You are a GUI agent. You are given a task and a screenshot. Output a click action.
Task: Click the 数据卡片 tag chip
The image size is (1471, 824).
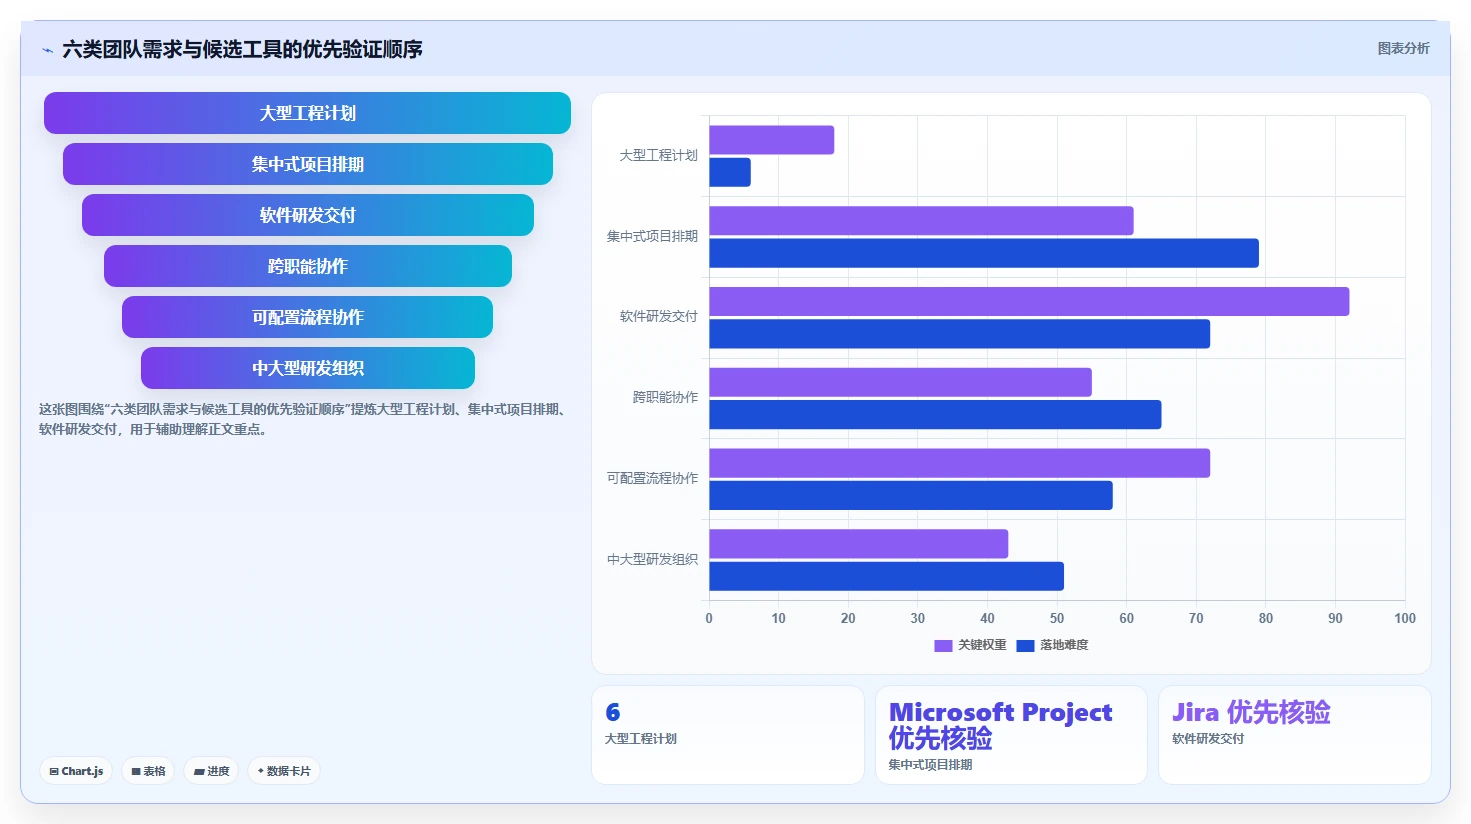tap(284, 771)
